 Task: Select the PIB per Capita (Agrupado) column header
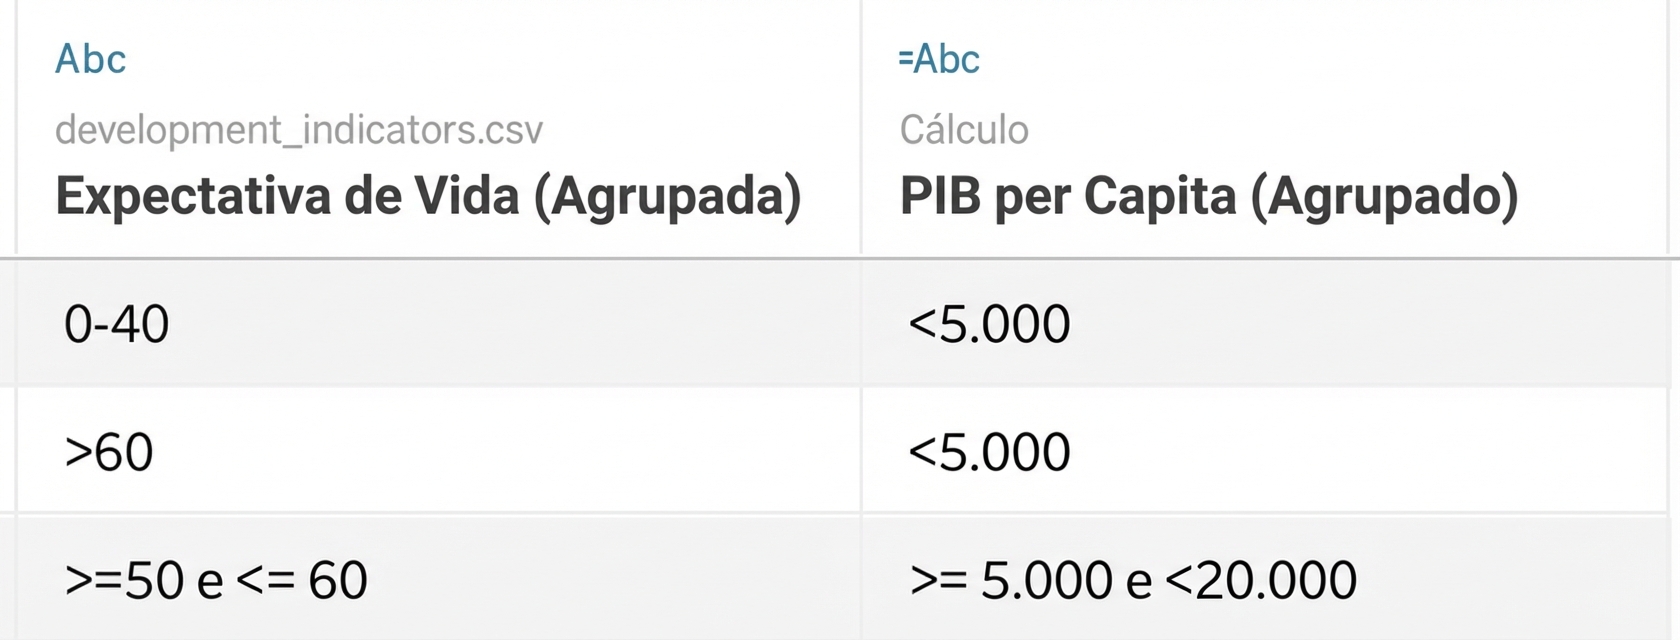[x=1208, y=196]
